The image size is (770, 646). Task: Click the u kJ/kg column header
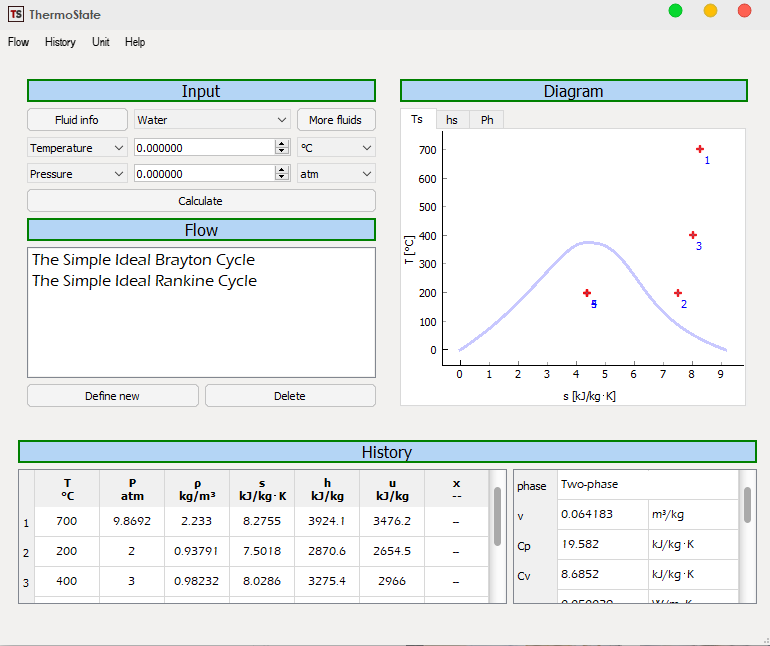(392, 489)
